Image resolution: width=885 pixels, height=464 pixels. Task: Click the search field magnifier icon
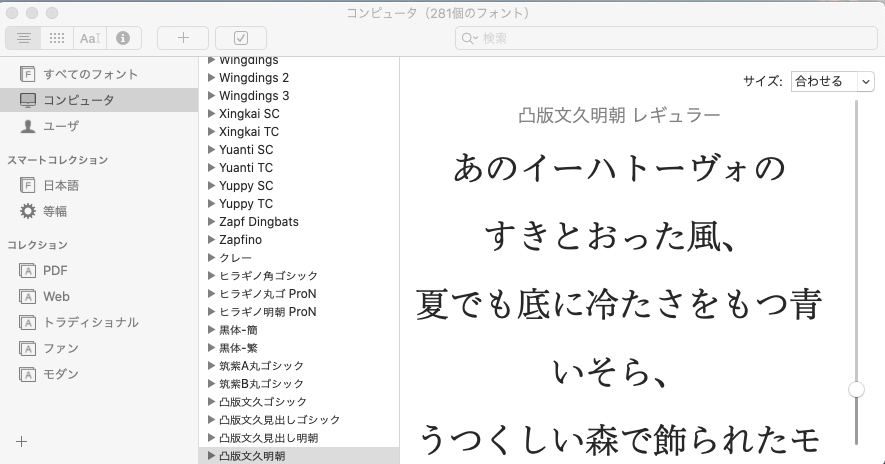coord(469,38)
